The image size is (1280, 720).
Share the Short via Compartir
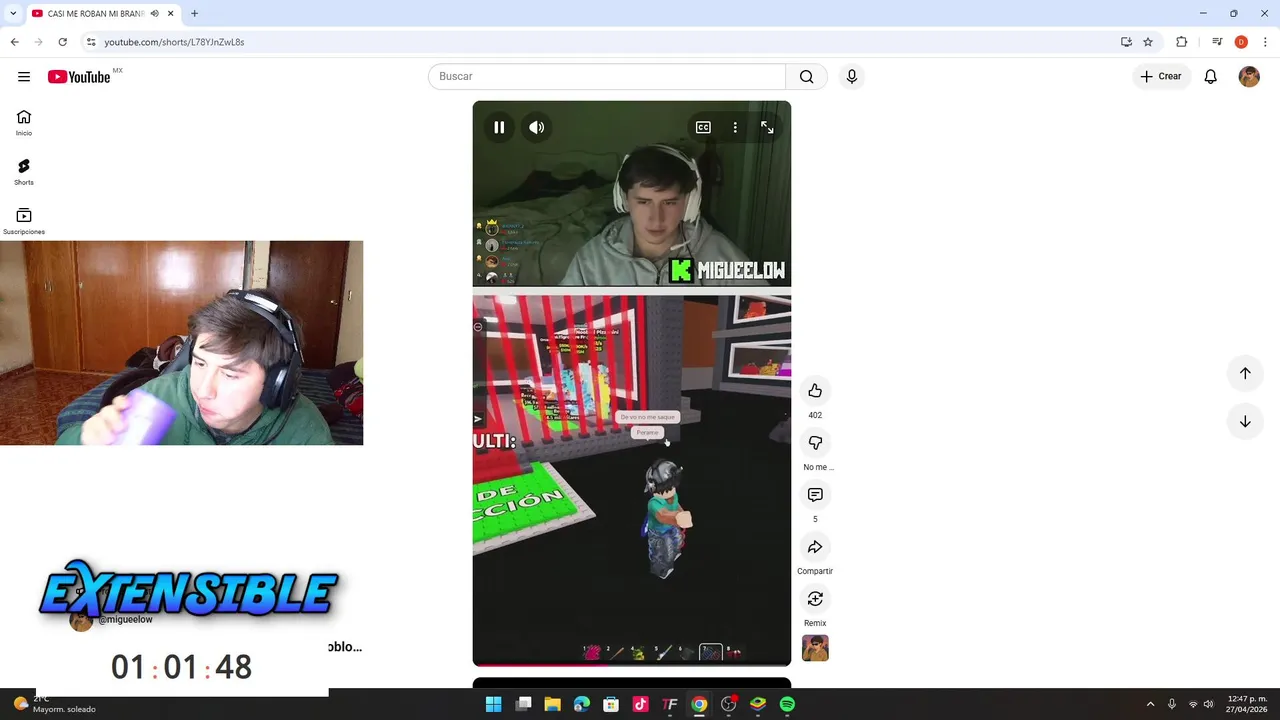[x=815, y=546]
